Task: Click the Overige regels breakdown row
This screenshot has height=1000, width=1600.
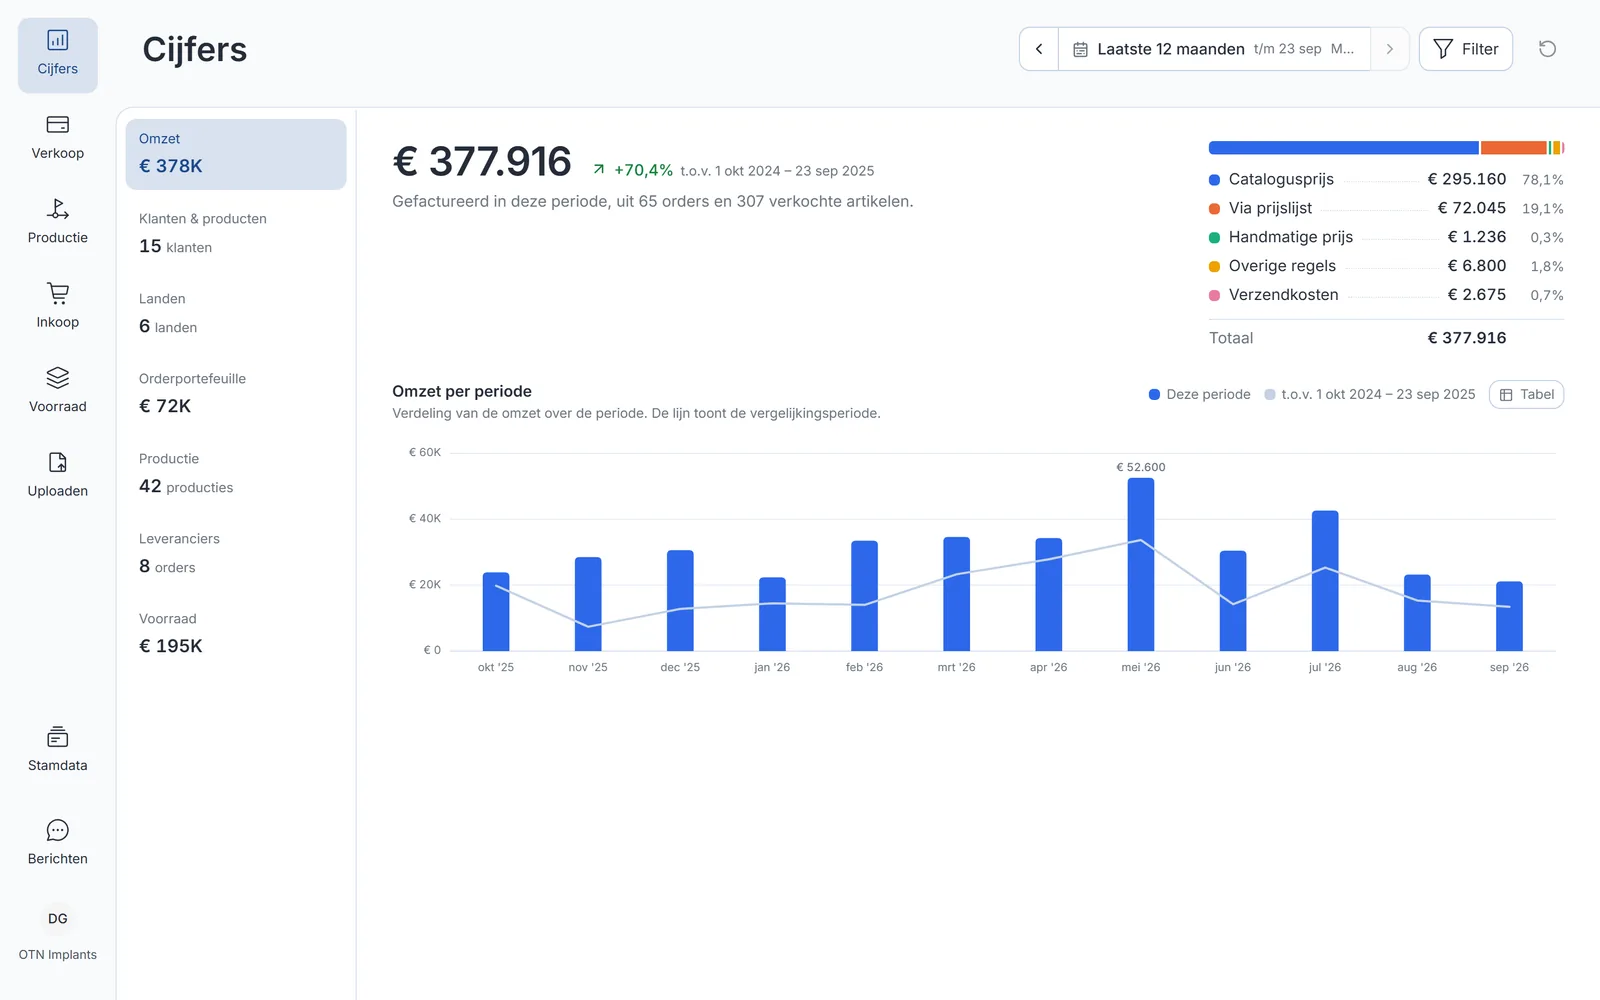Action: coord(1386,267)
